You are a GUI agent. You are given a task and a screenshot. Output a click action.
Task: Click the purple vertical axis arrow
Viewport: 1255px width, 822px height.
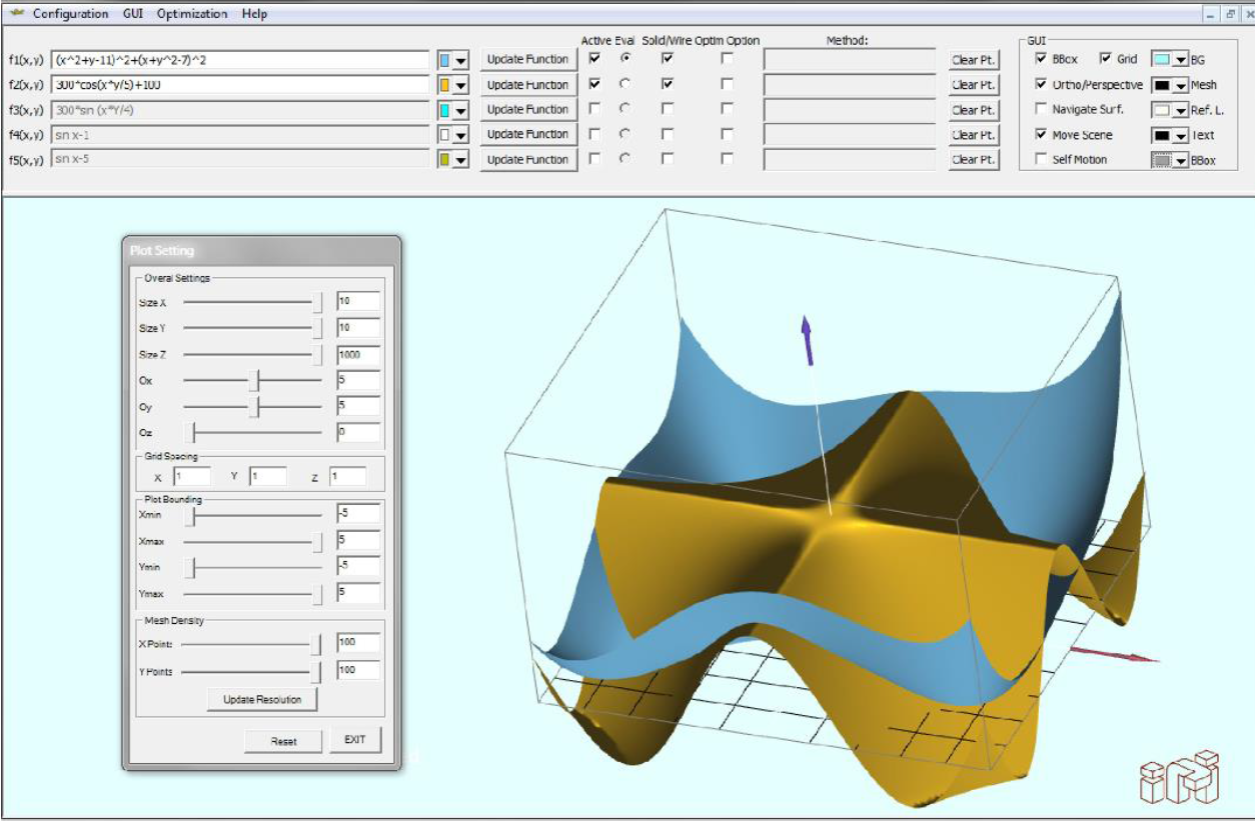tap(806, 340)
